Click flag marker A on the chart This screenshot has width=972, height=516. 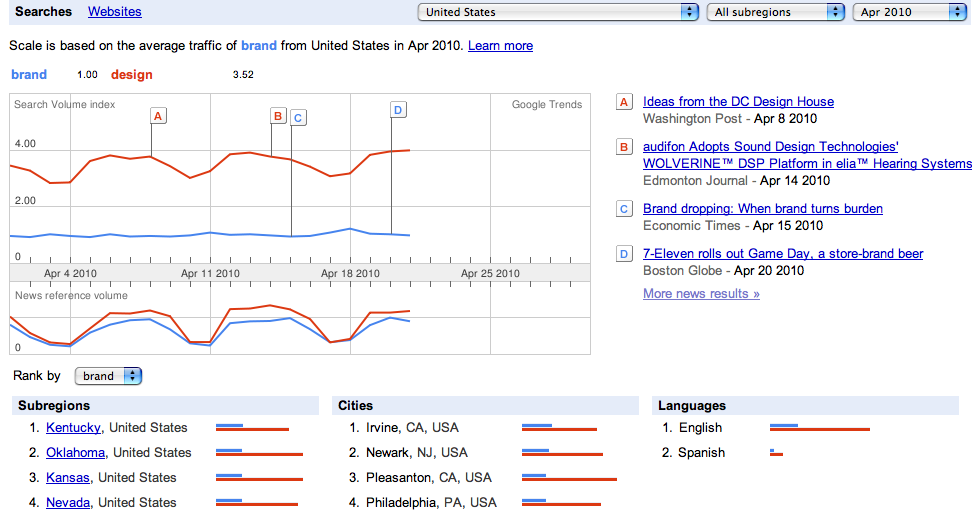pyautogui.click(x=158, y=116)
